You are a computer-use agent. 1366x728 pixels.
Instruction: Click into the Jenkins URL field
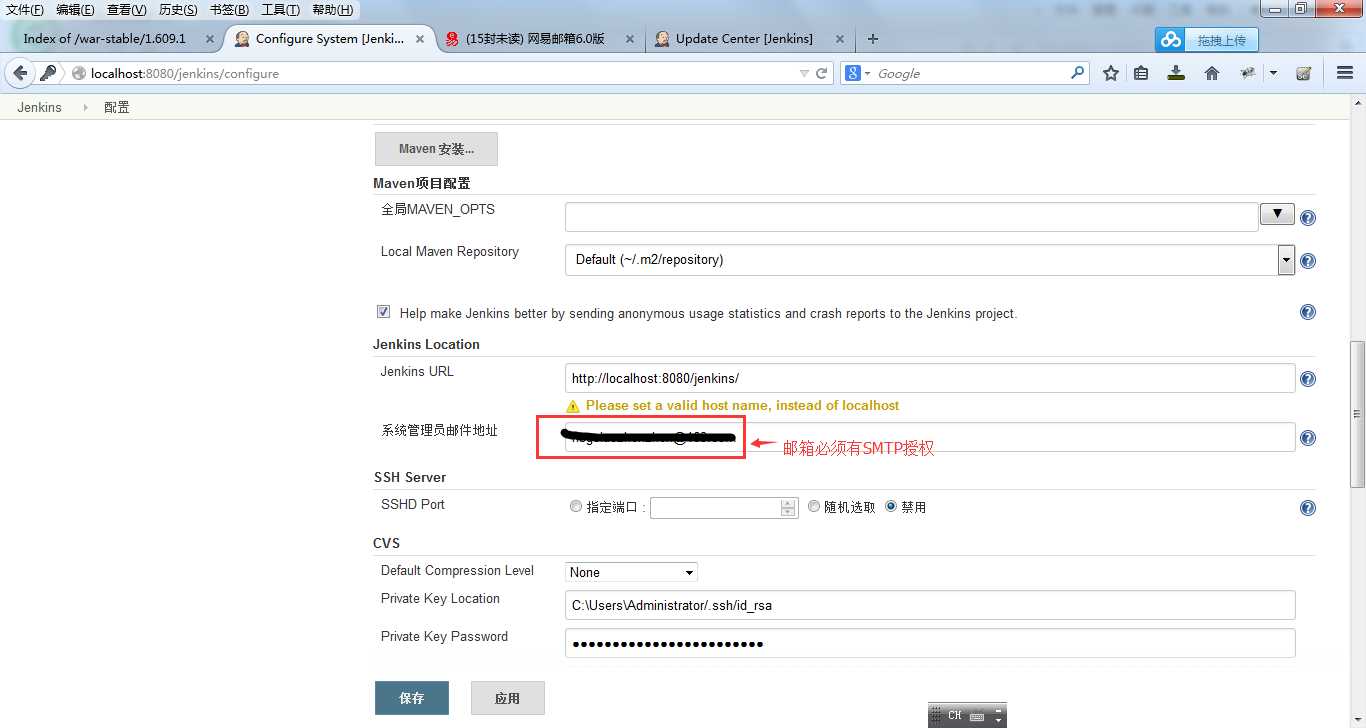930,378
